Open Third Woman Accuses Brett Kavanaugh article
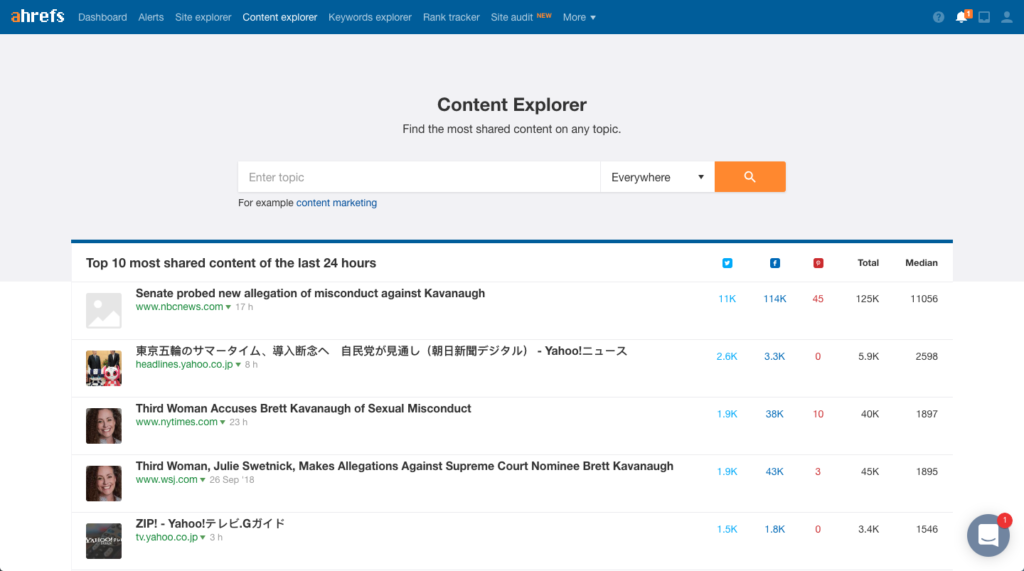This screenshot has width=1024, height=571. pyautogui.click(x=303, y=408)
